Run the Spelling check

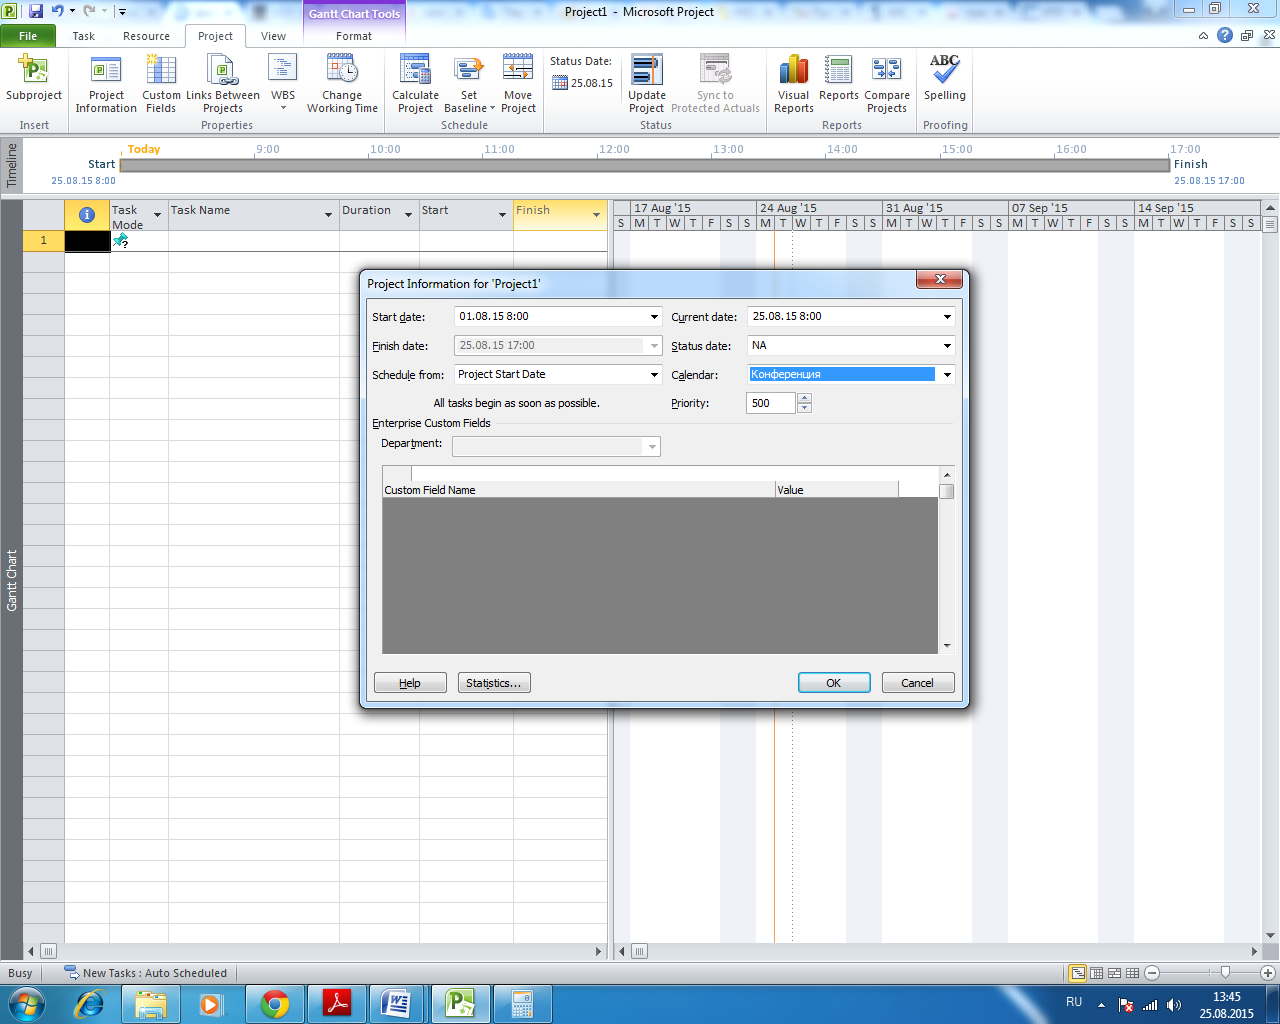tap(945, 79)
